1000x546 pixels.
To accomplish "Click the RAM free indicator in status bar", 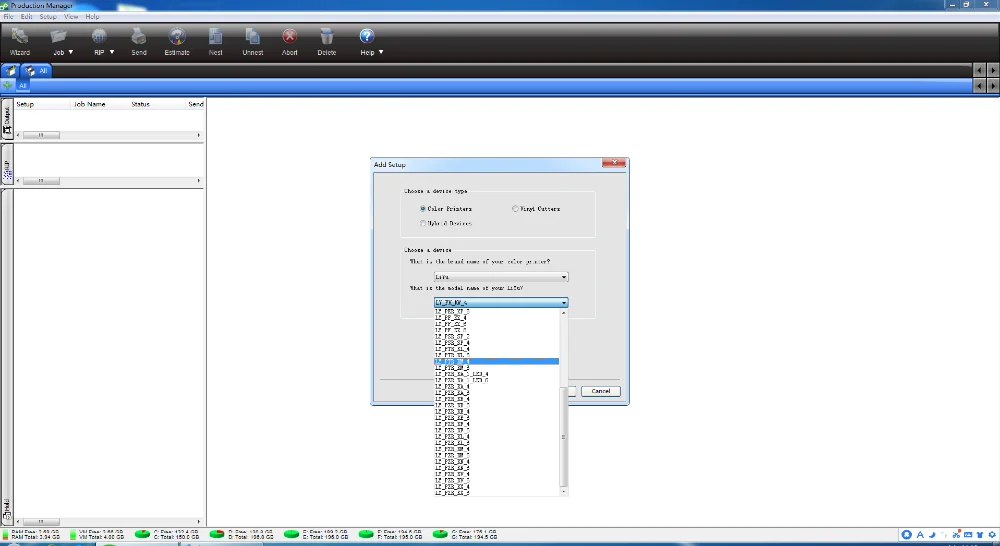I will (6, 534).
